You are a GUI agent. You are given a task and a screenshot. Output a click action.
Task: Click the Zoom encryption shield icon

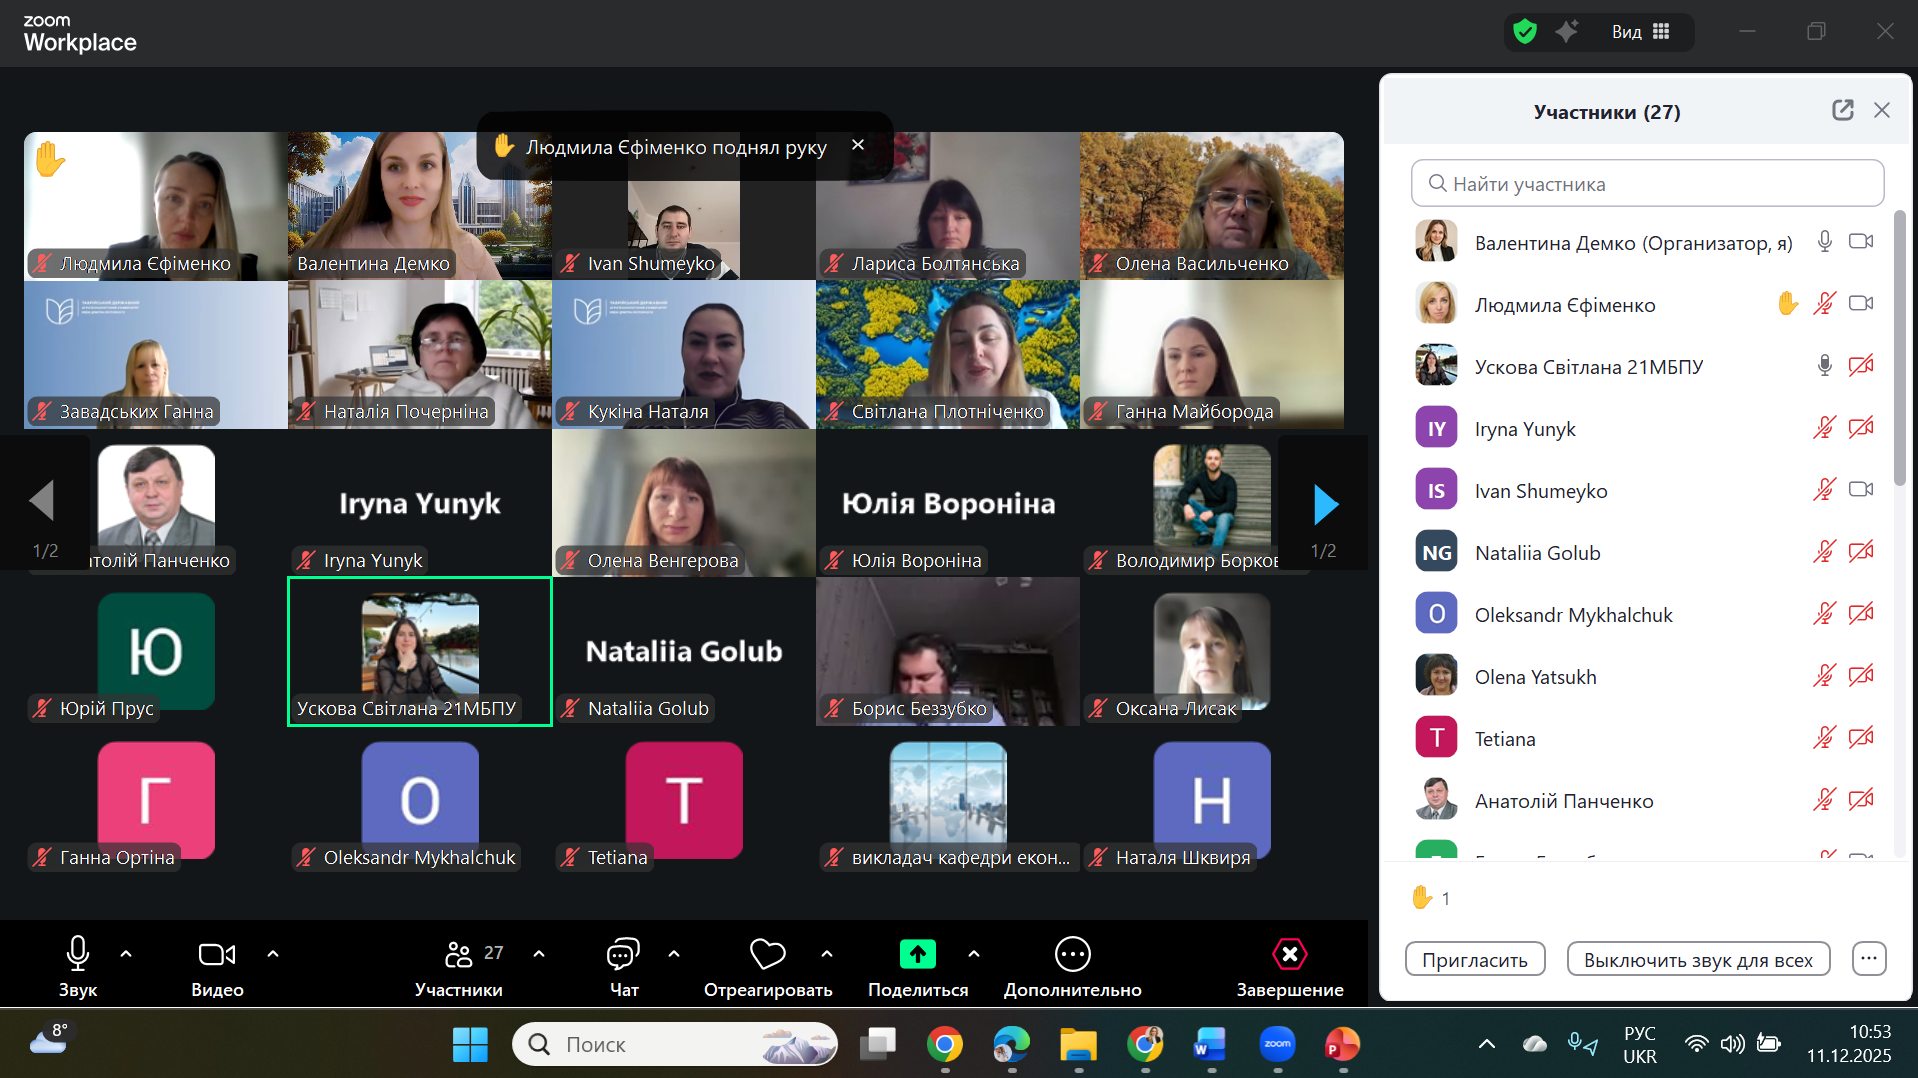click(1524, 32)
